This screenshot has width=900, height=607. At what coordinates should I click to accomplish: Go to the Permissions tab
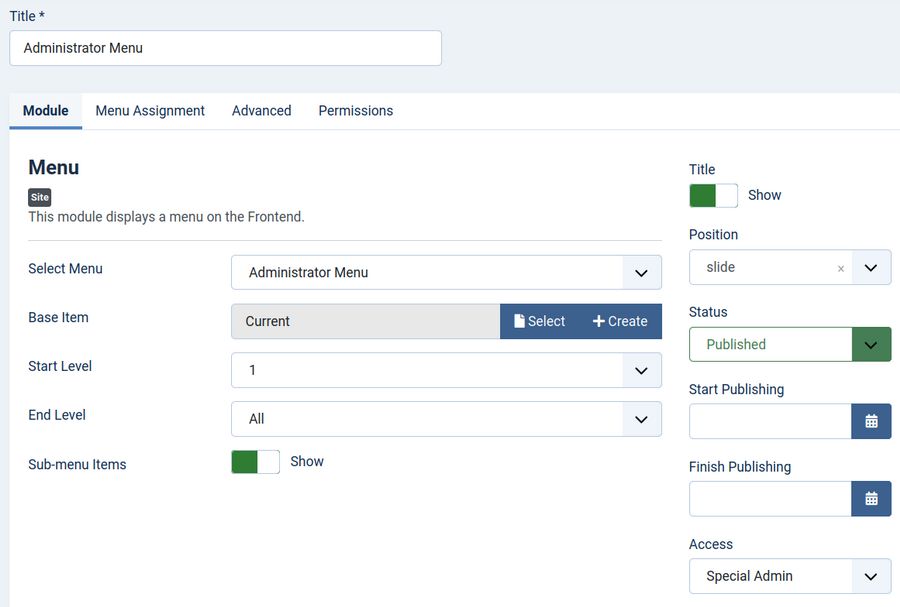coord(355,111)
